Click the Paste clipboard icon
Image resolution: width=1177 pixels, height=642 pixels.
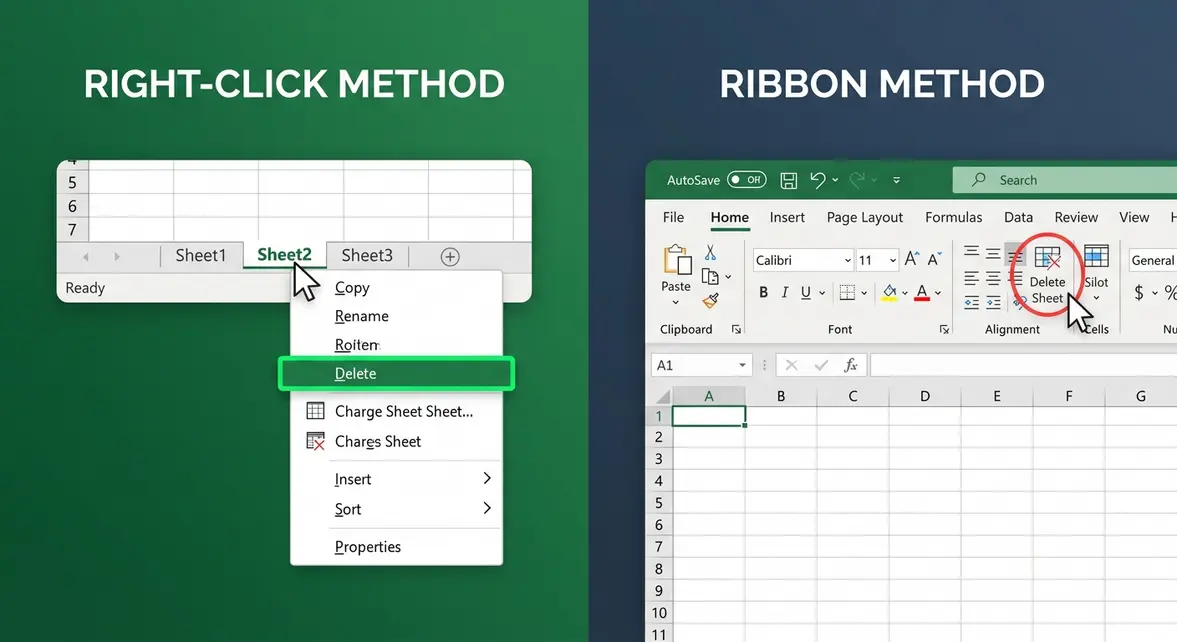coord(676,261)
